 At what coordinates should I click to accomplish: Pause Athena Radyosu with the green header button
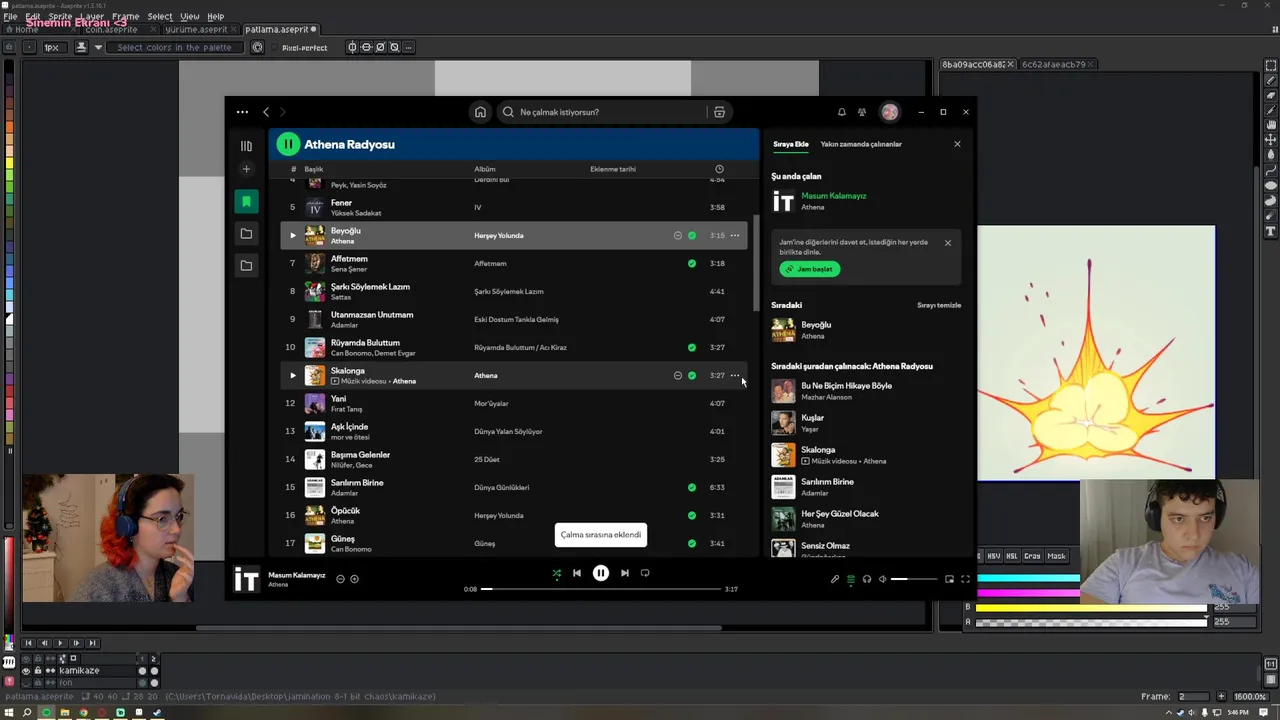tap(288, 144)
